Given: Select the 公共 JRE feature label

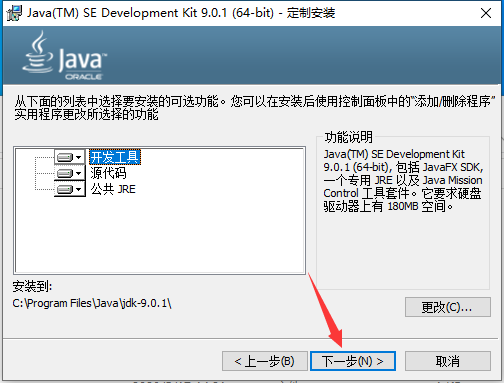Looking at the screenshot, I should (x=113, y=189).
